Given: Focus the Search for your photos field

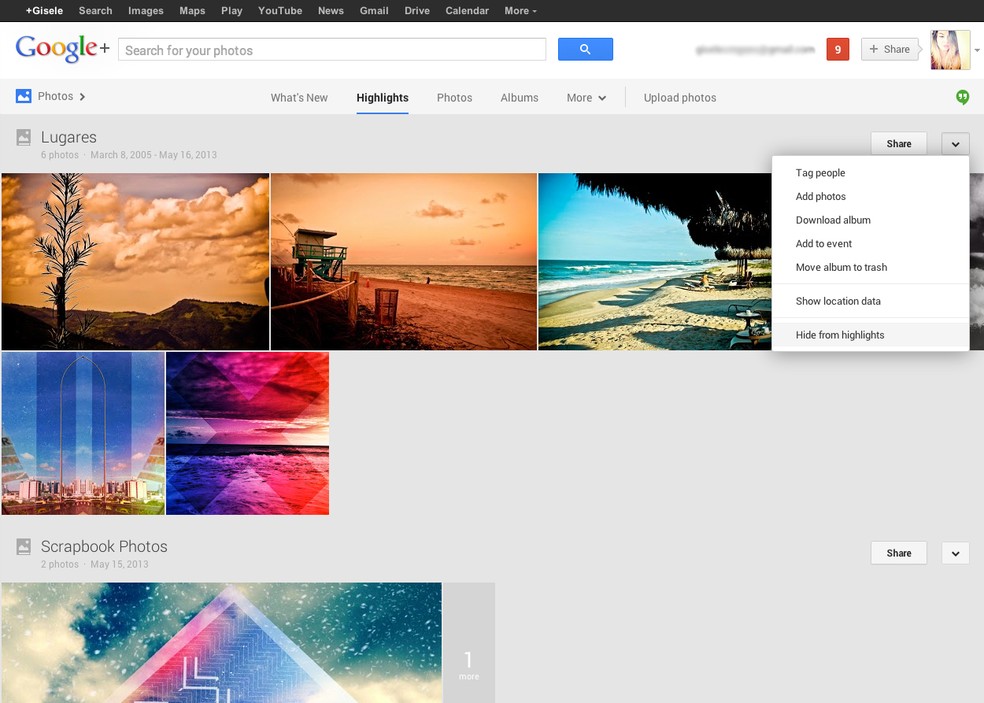Looking at the screenshot, I should click(332, 50).
